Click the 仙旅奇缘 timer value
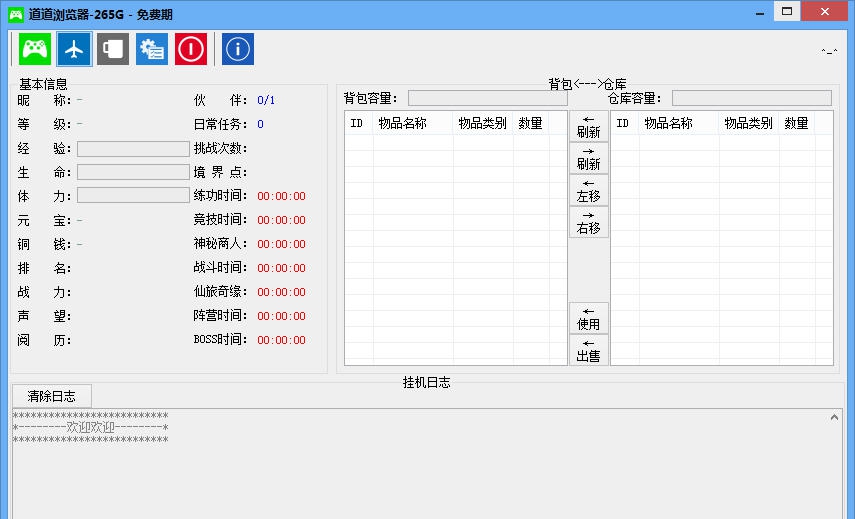Screen dimensions: 855x519 281,292
